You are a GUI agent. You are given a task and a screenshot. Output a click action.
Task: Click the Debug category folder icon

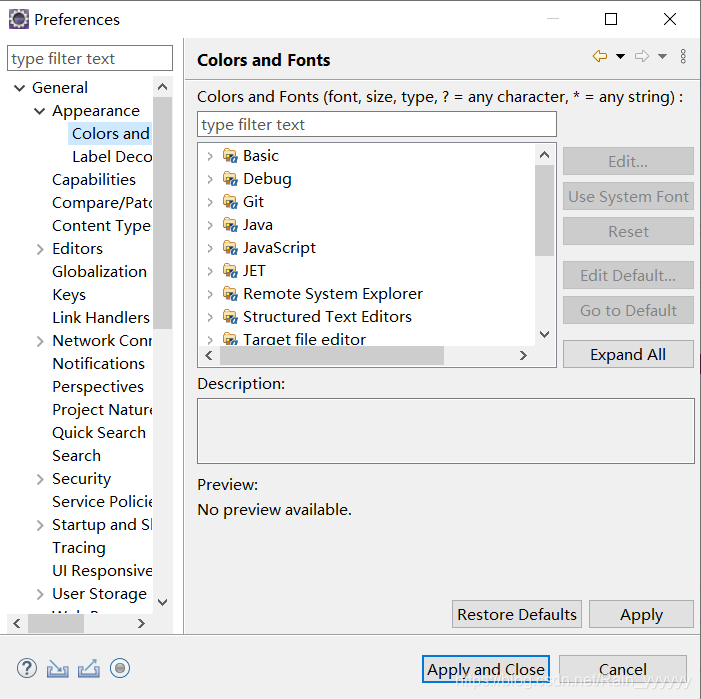pos(230,179)
